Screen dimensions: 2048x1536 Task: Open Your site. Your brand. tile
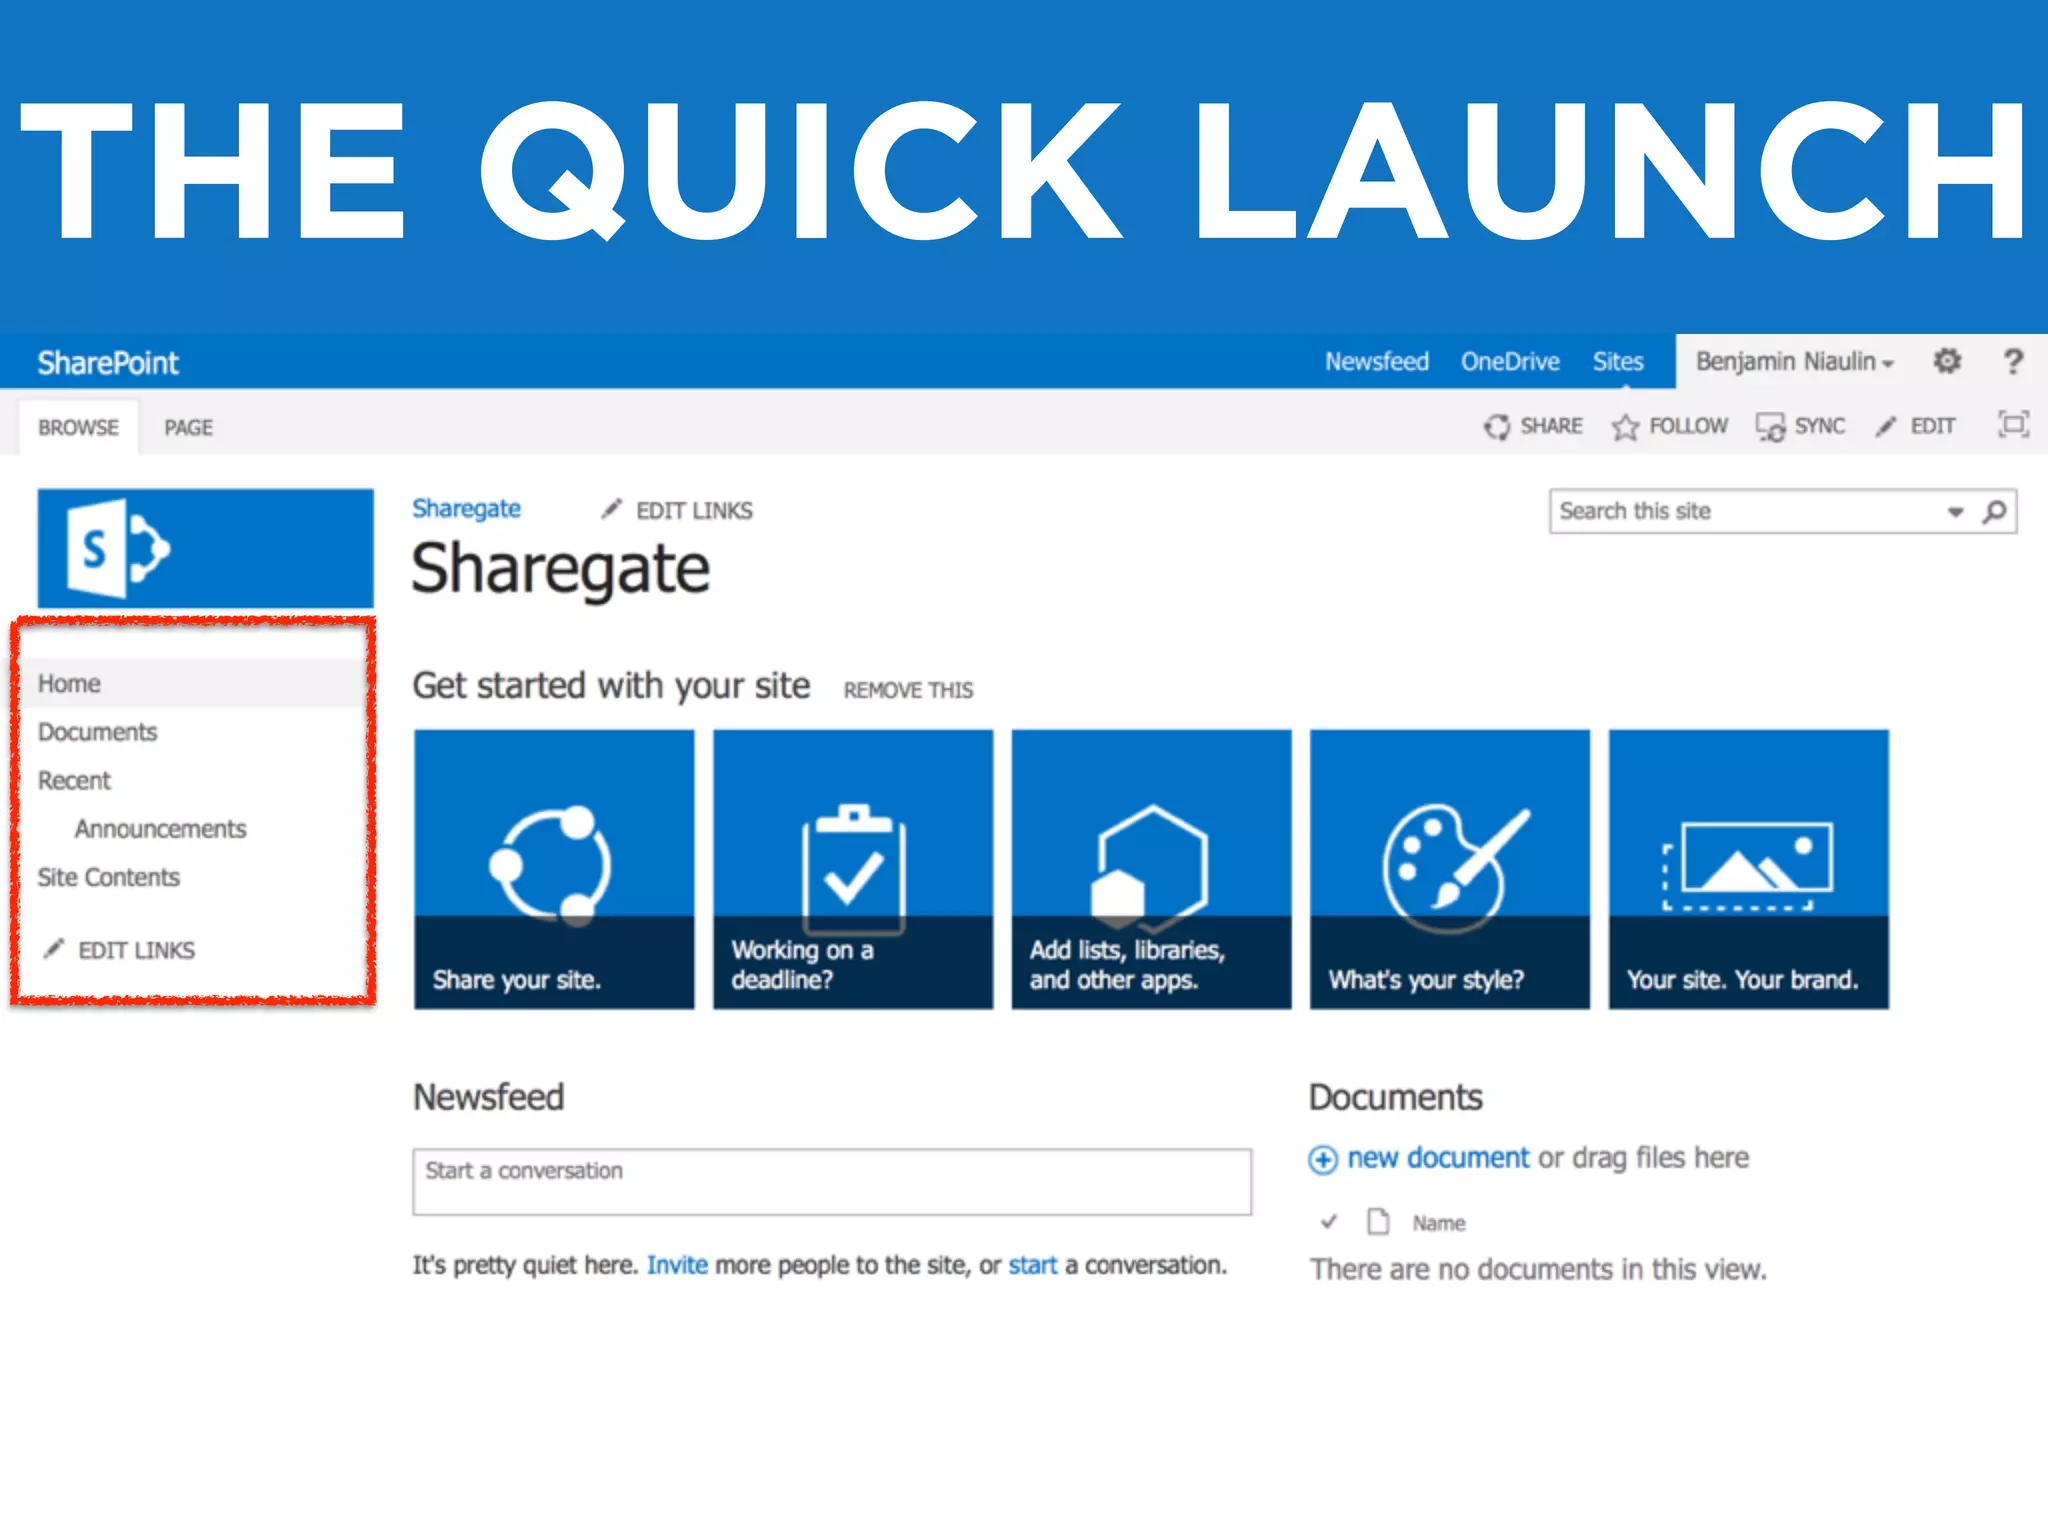point(1749,869)
